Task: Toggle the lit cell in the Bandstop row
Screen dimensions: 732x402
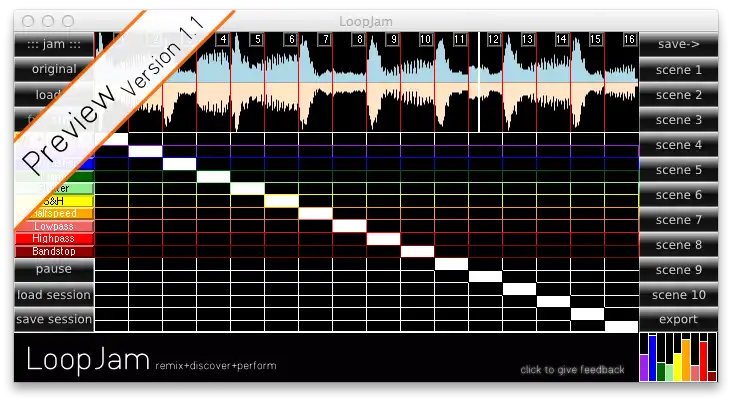Action: point(417,251)
